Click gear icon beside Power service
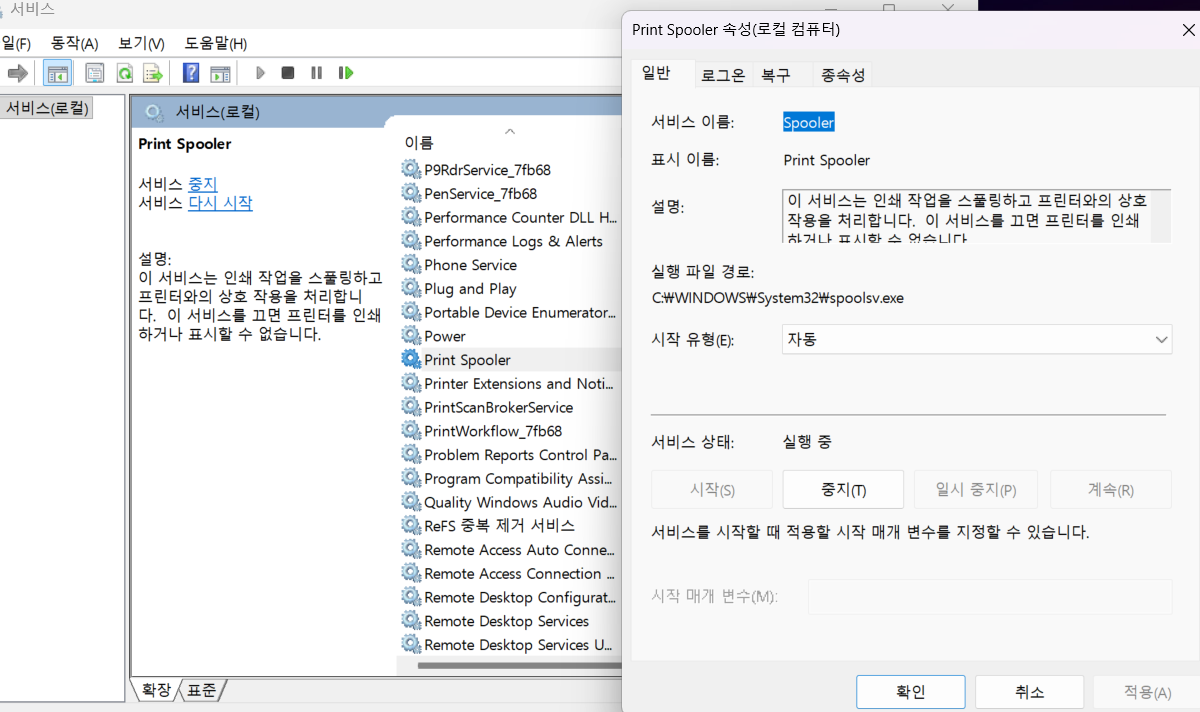1200x712 pixels. [411, 336]
